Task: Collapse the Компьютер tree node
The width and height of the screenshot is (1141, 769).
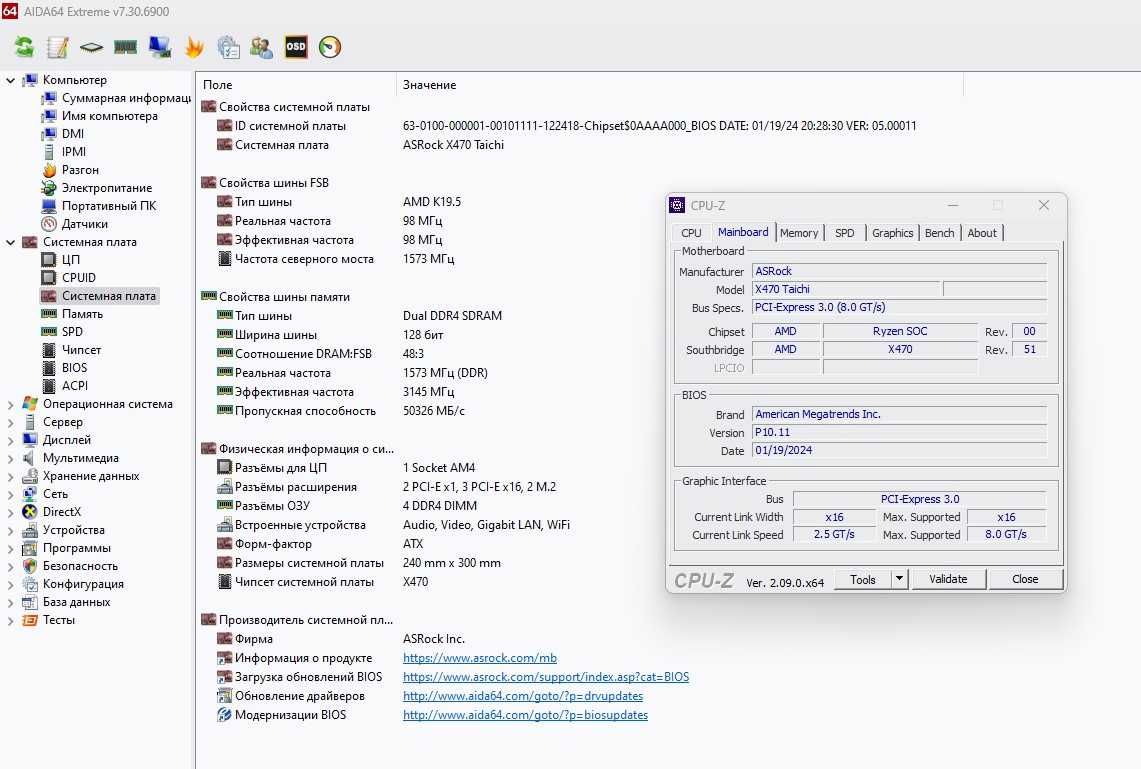Action: point(10,80)
